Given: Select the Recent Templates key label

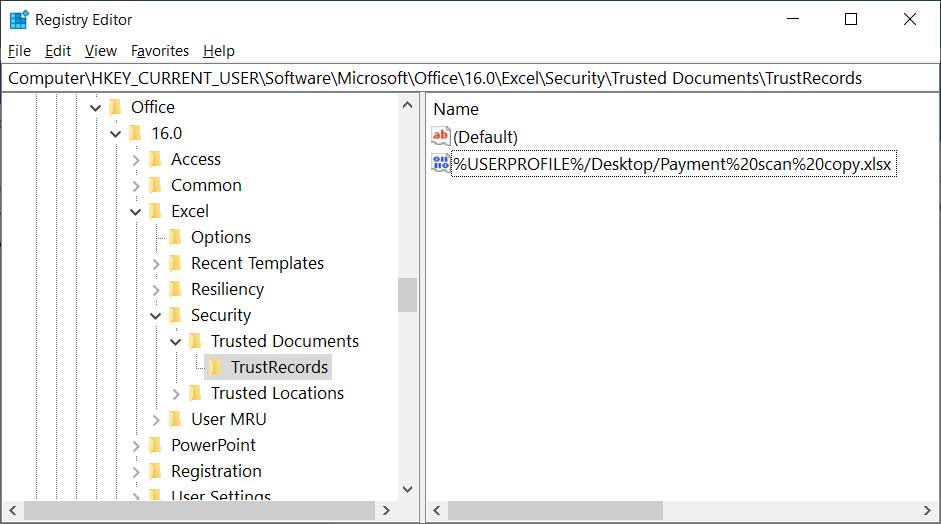Looking at the screenshot, I should 257,264.
